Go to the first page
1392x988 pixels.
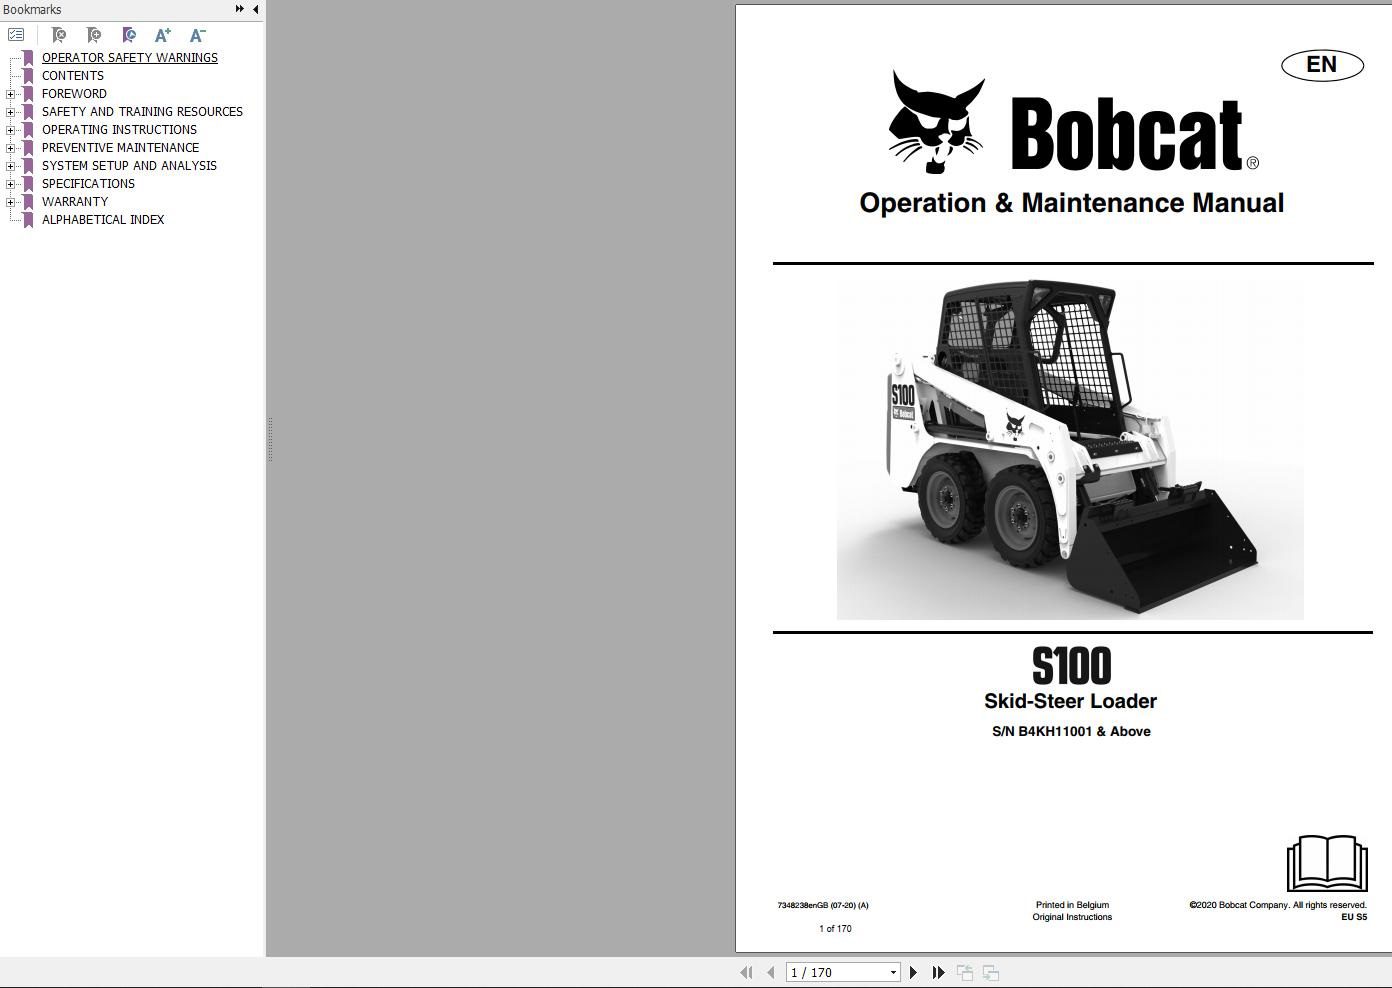click(x=745, y=971)
